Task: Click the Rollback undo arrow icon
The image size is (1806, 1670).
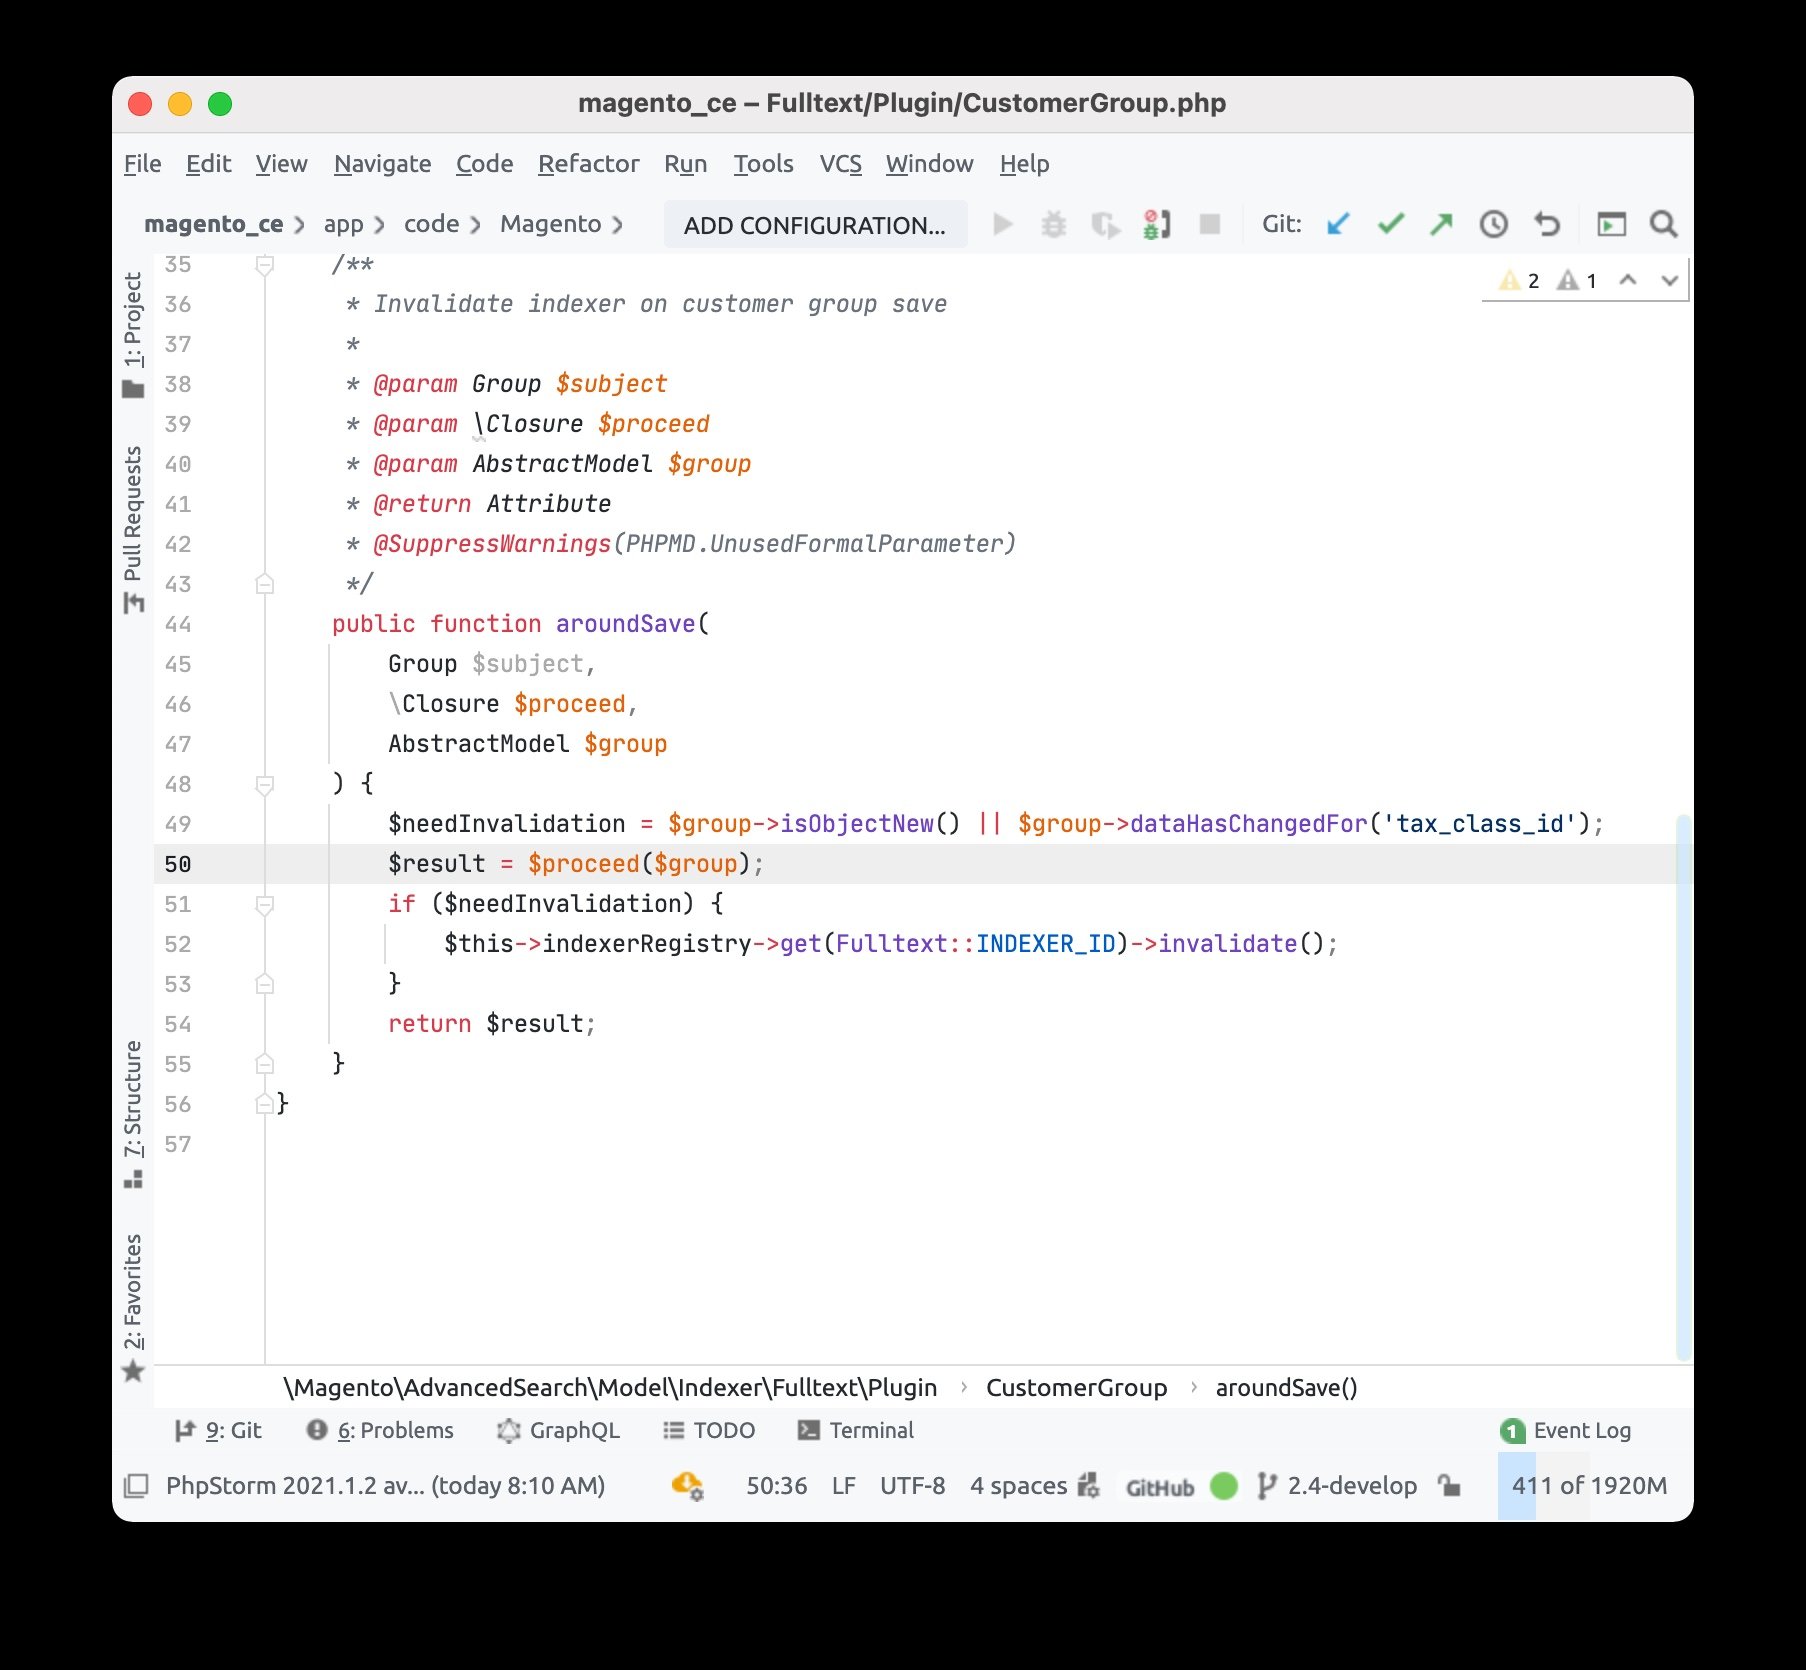Action: click(1546, 224)
